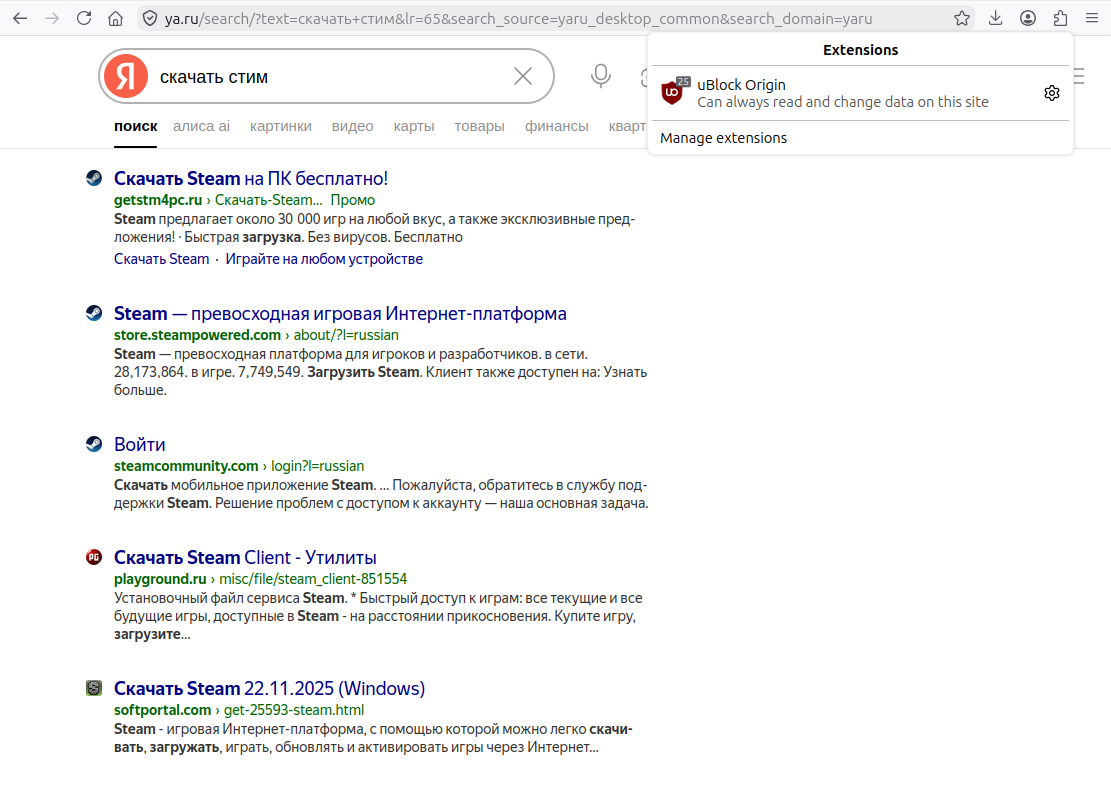1111x787 pixels.
Task: Switch to the картинки tab
Action: [281, 126]
